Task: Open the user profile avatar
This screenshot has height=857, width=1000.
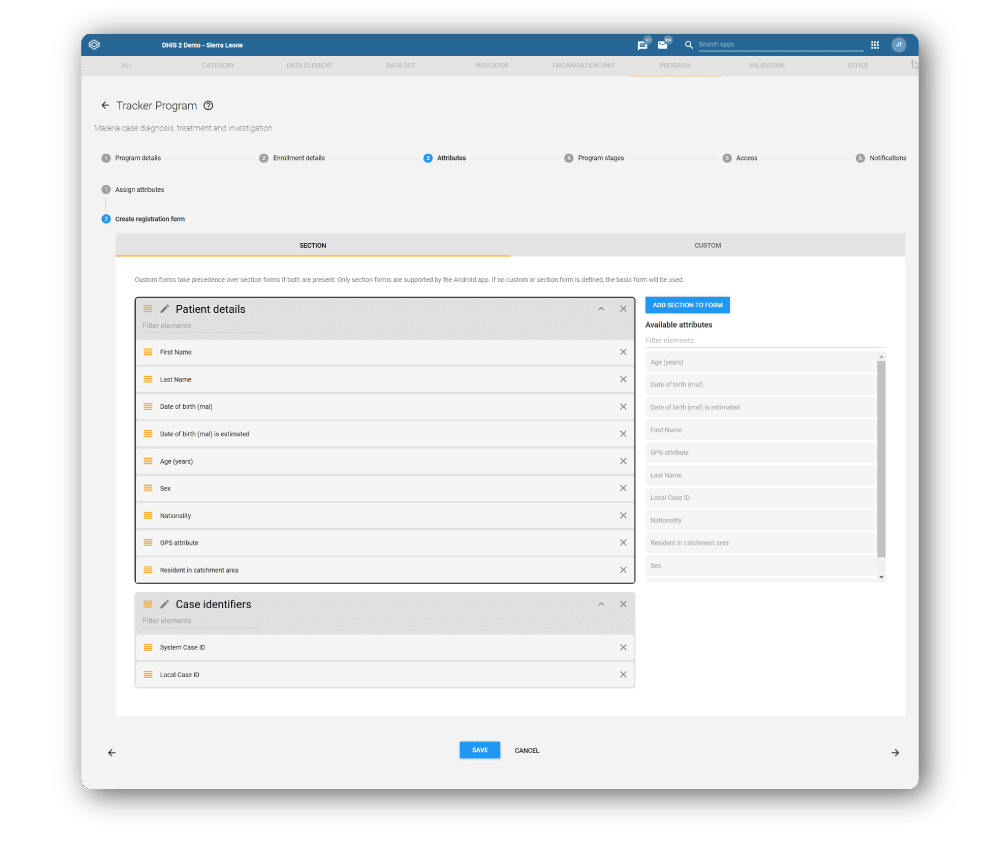Action: (x=899, y=45)
